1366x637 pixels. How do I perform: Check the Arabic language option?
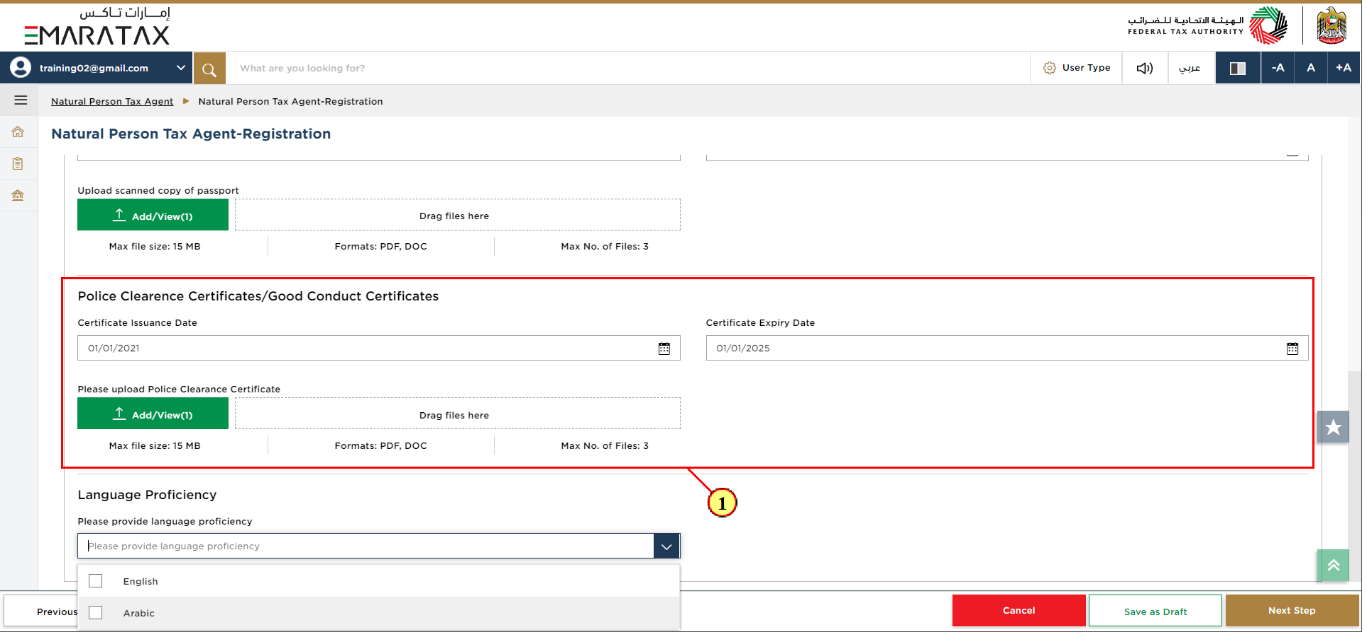(x=96, y=613)
